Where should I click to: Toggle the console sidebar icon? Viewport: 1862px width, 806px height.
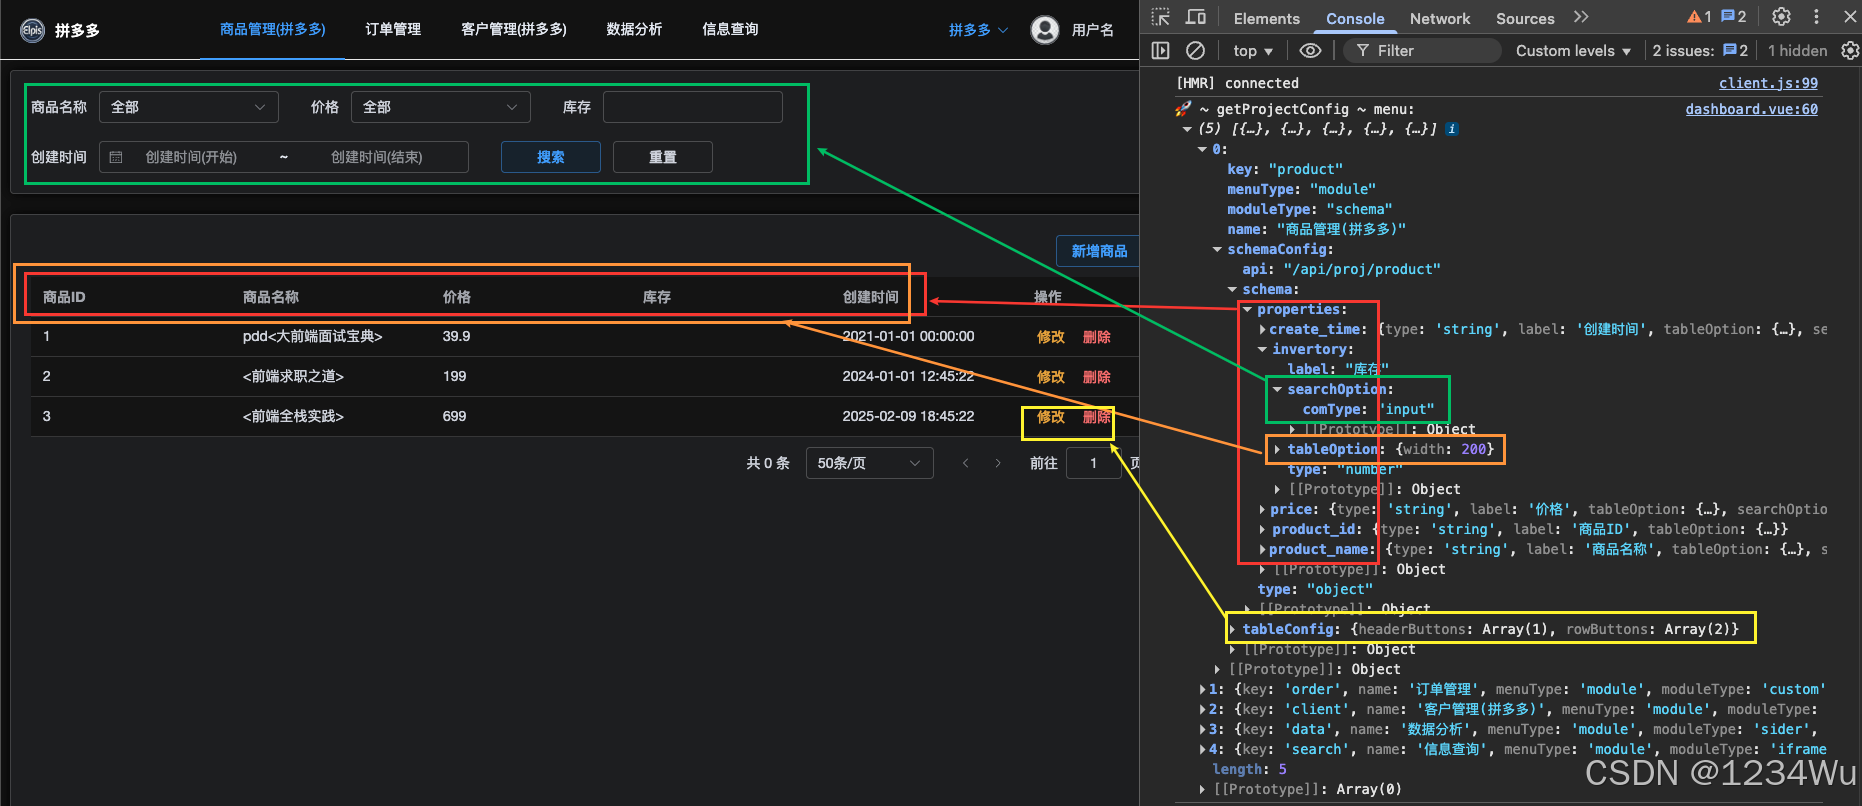[1160, 50]
